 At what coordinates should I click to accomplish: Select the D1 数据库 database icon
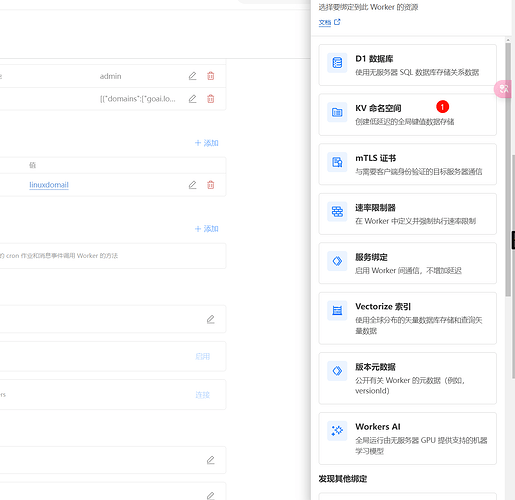[337, 63]
